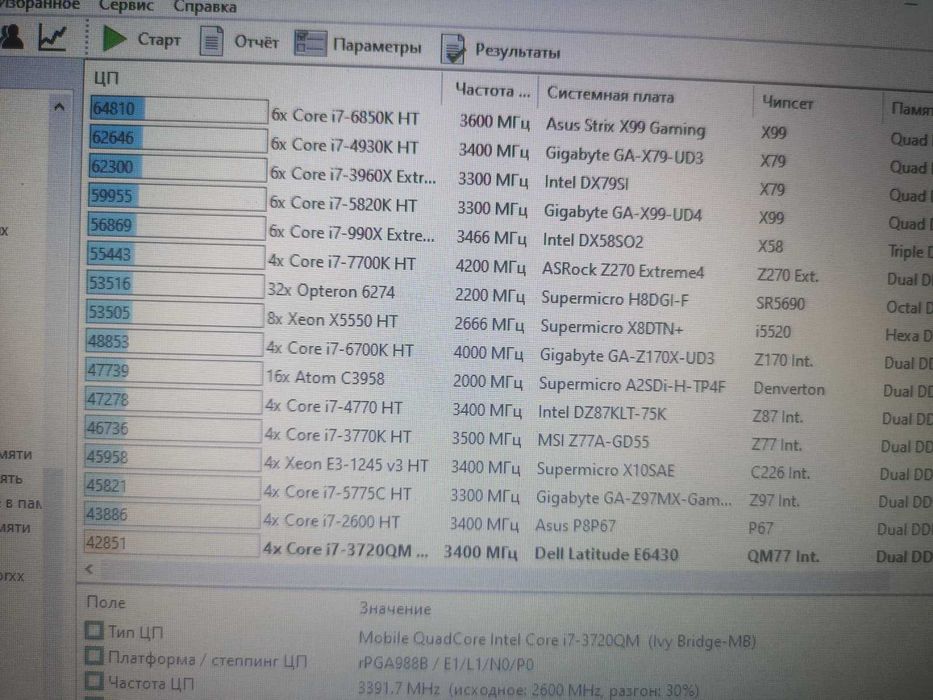Select the 42851 score bar
Image resolution: width=933 pixels, height=700 pixels.
(x=171, y=543)
